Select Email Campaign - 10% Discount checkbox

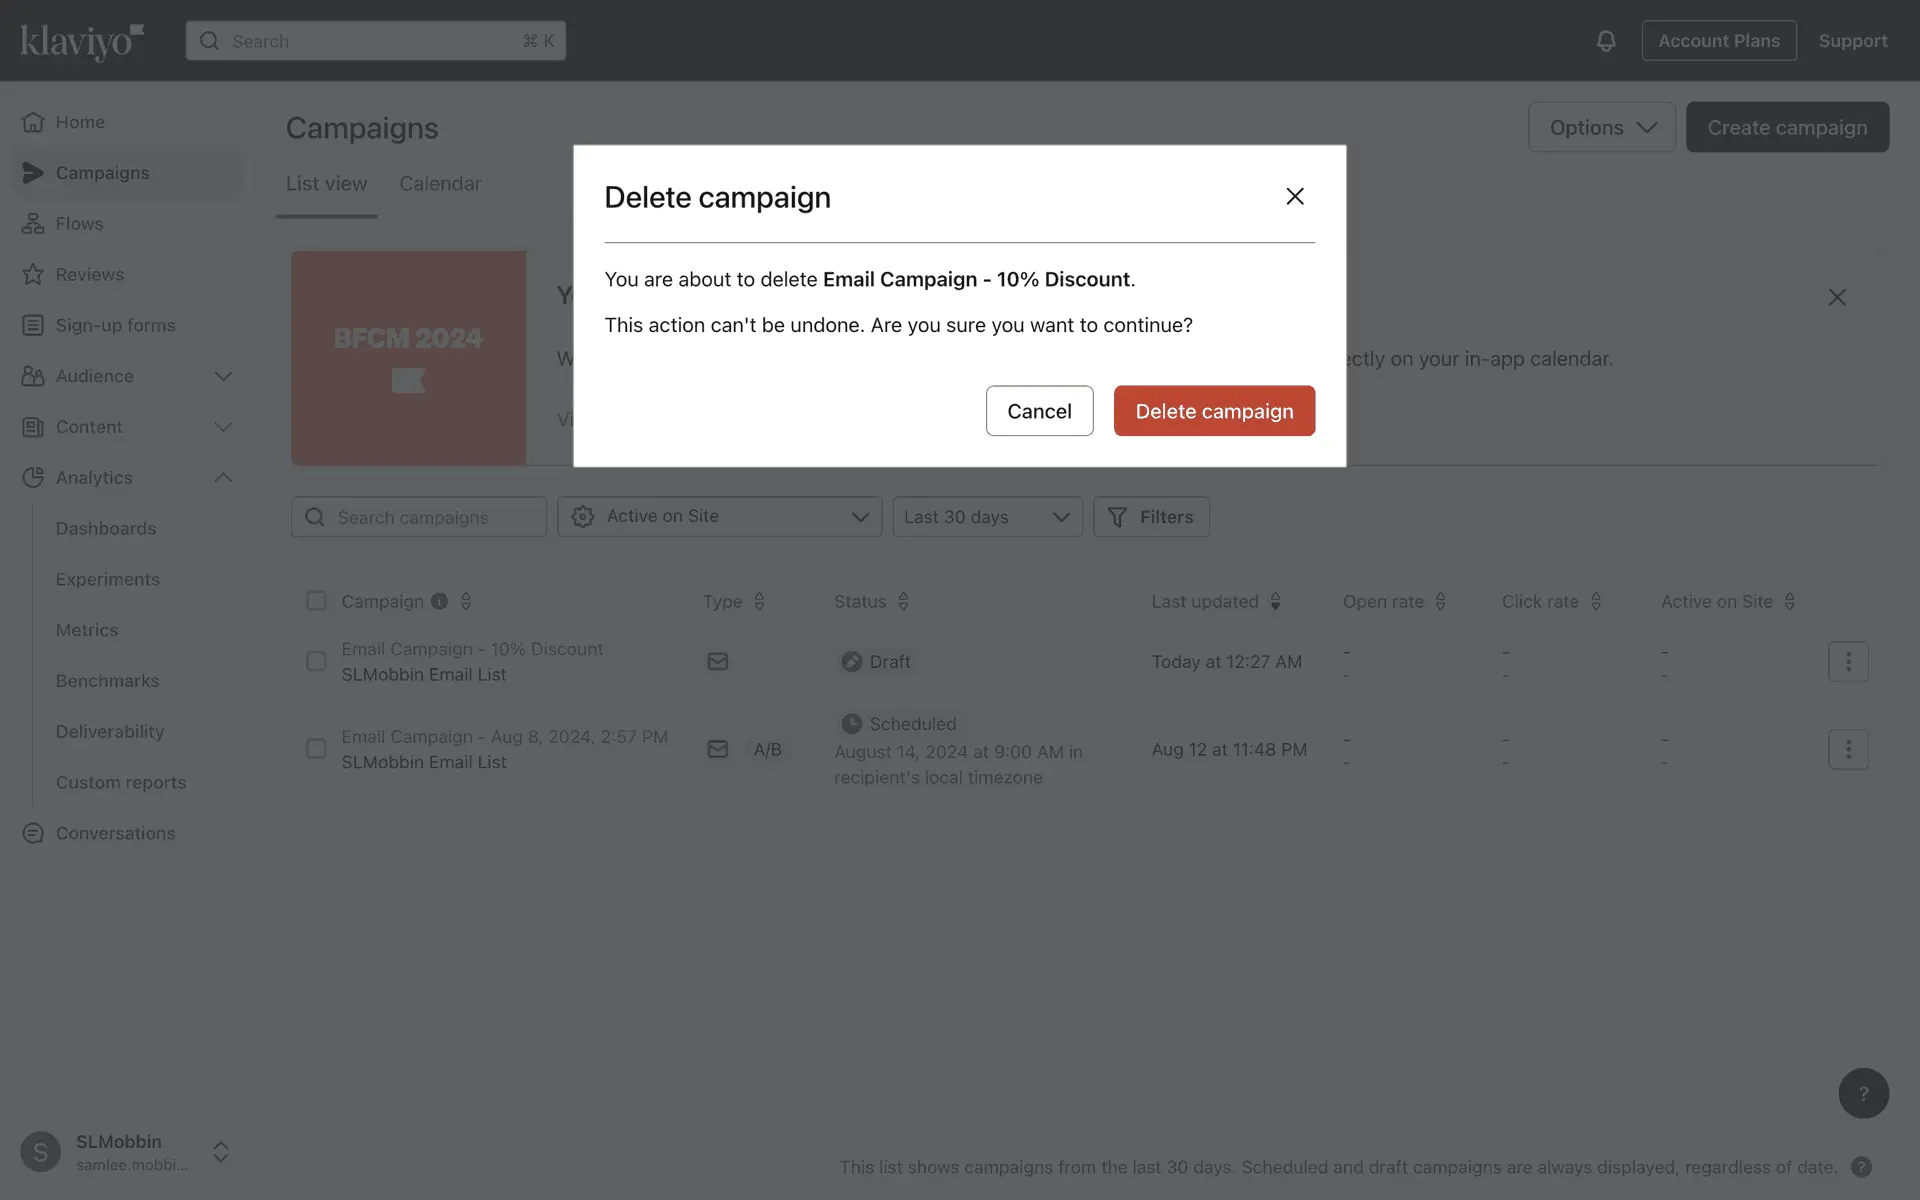[316, 661]
